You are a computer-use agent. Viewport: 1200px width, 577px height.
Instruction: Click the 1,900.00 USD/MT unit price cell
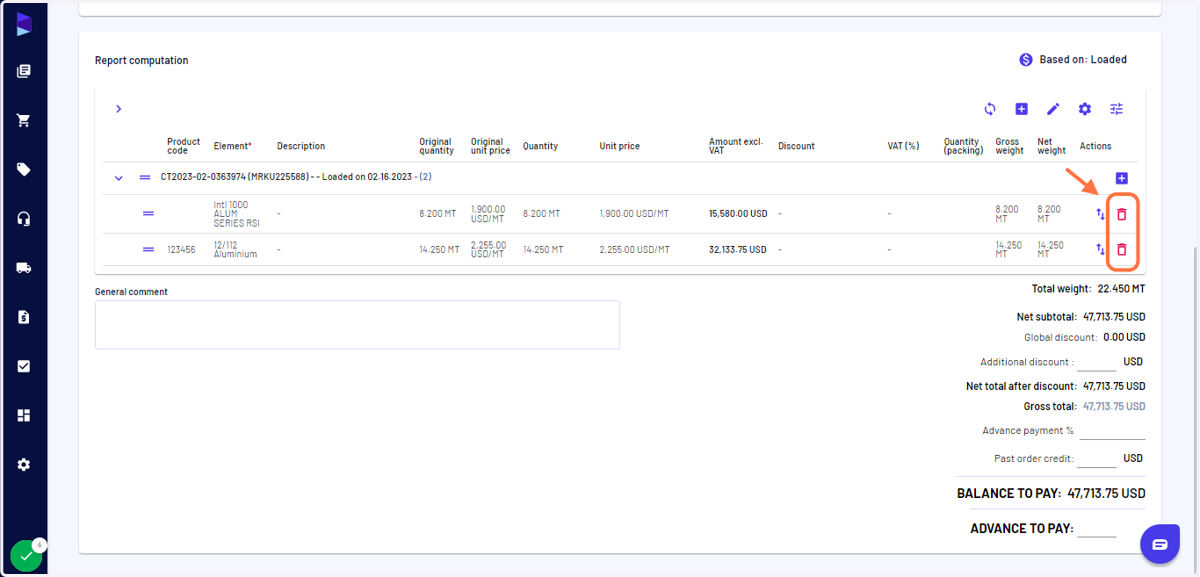point(634,214)
